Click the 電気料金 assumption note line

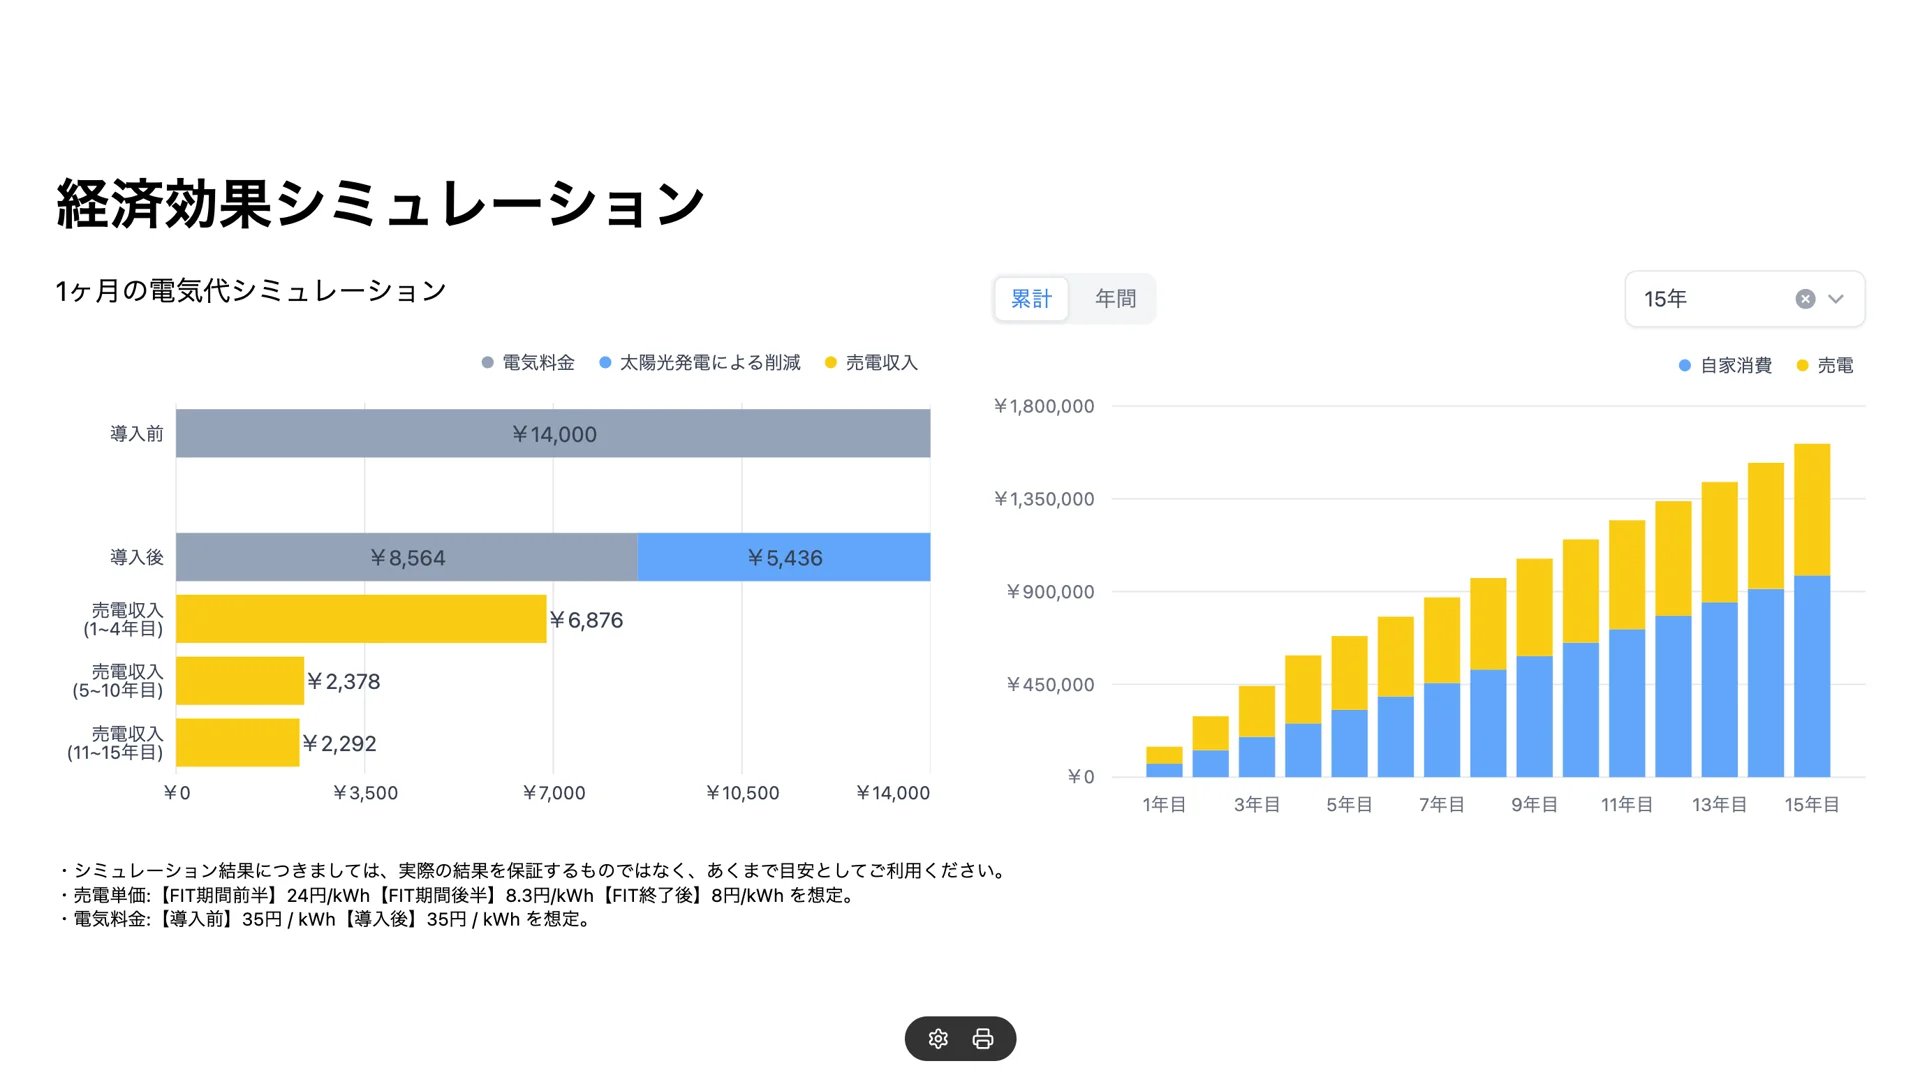click(325, 920)
